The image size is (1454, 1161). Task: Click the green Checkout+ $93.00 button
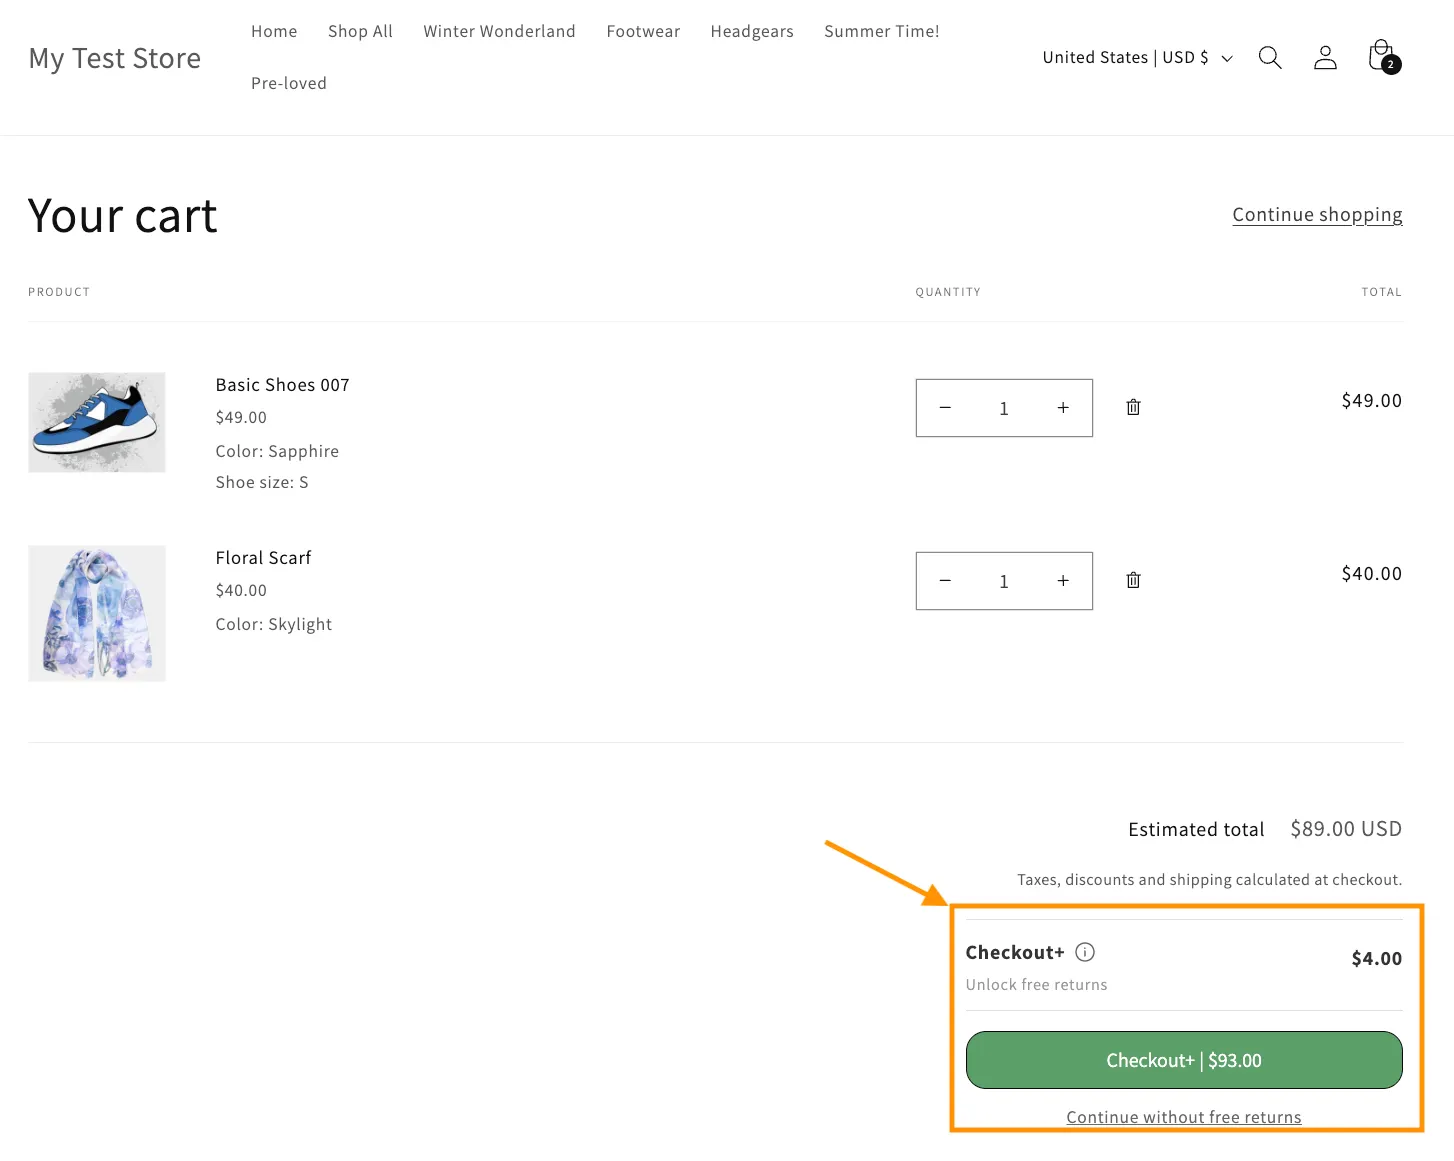coord(1183,1060)
